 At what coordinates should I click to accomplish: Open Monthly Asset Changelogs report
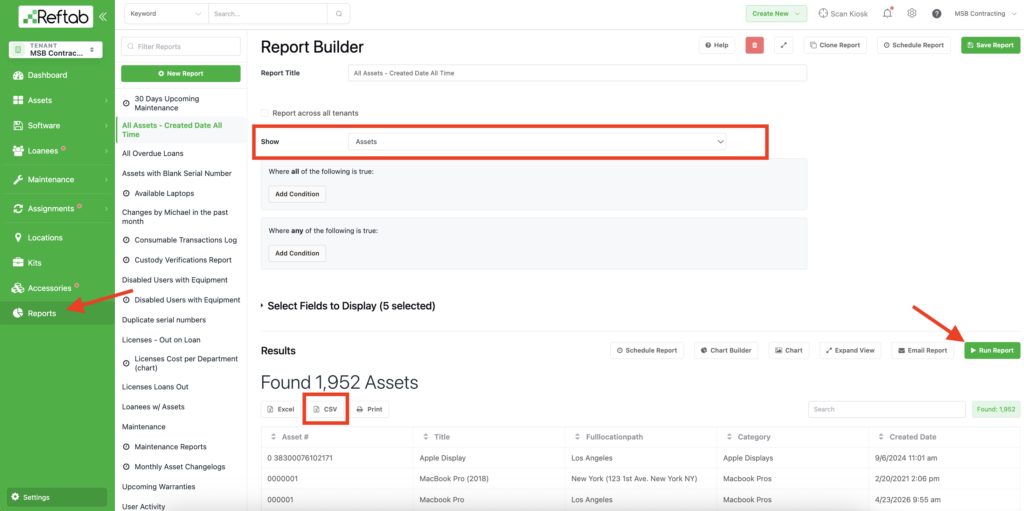click(x=180, y=467)
